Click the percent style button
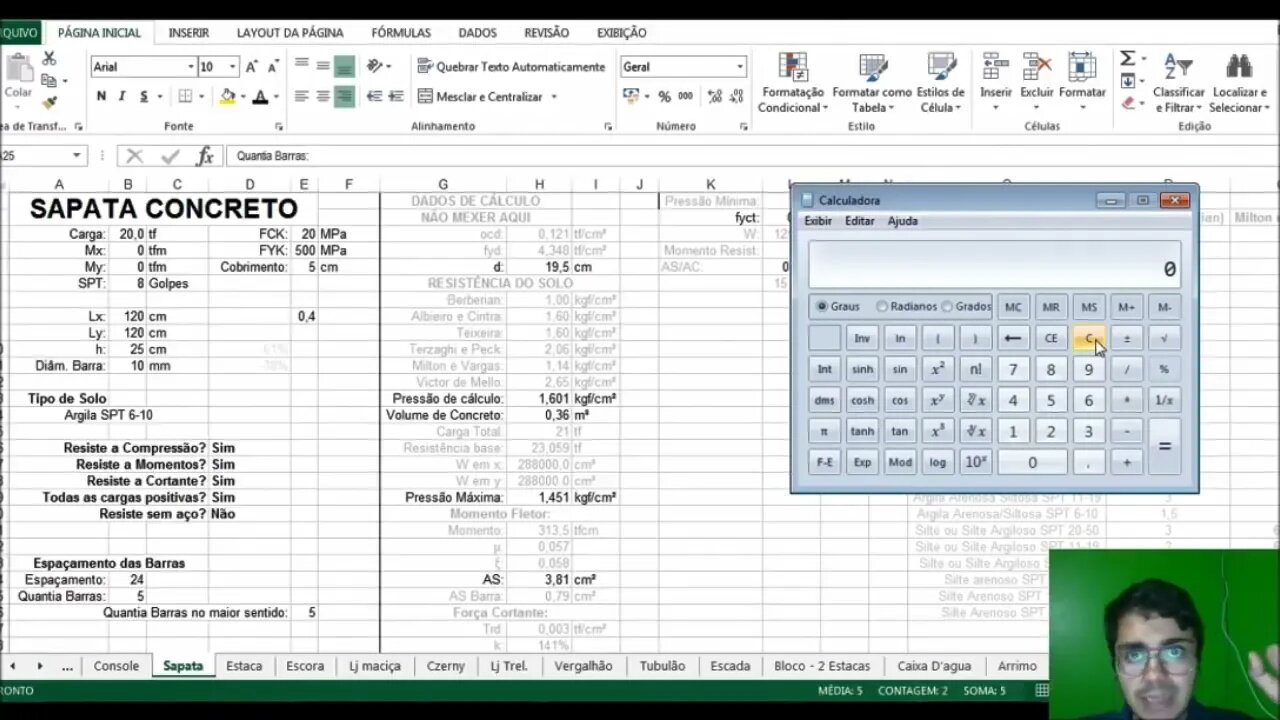 [x=664, y=96]
